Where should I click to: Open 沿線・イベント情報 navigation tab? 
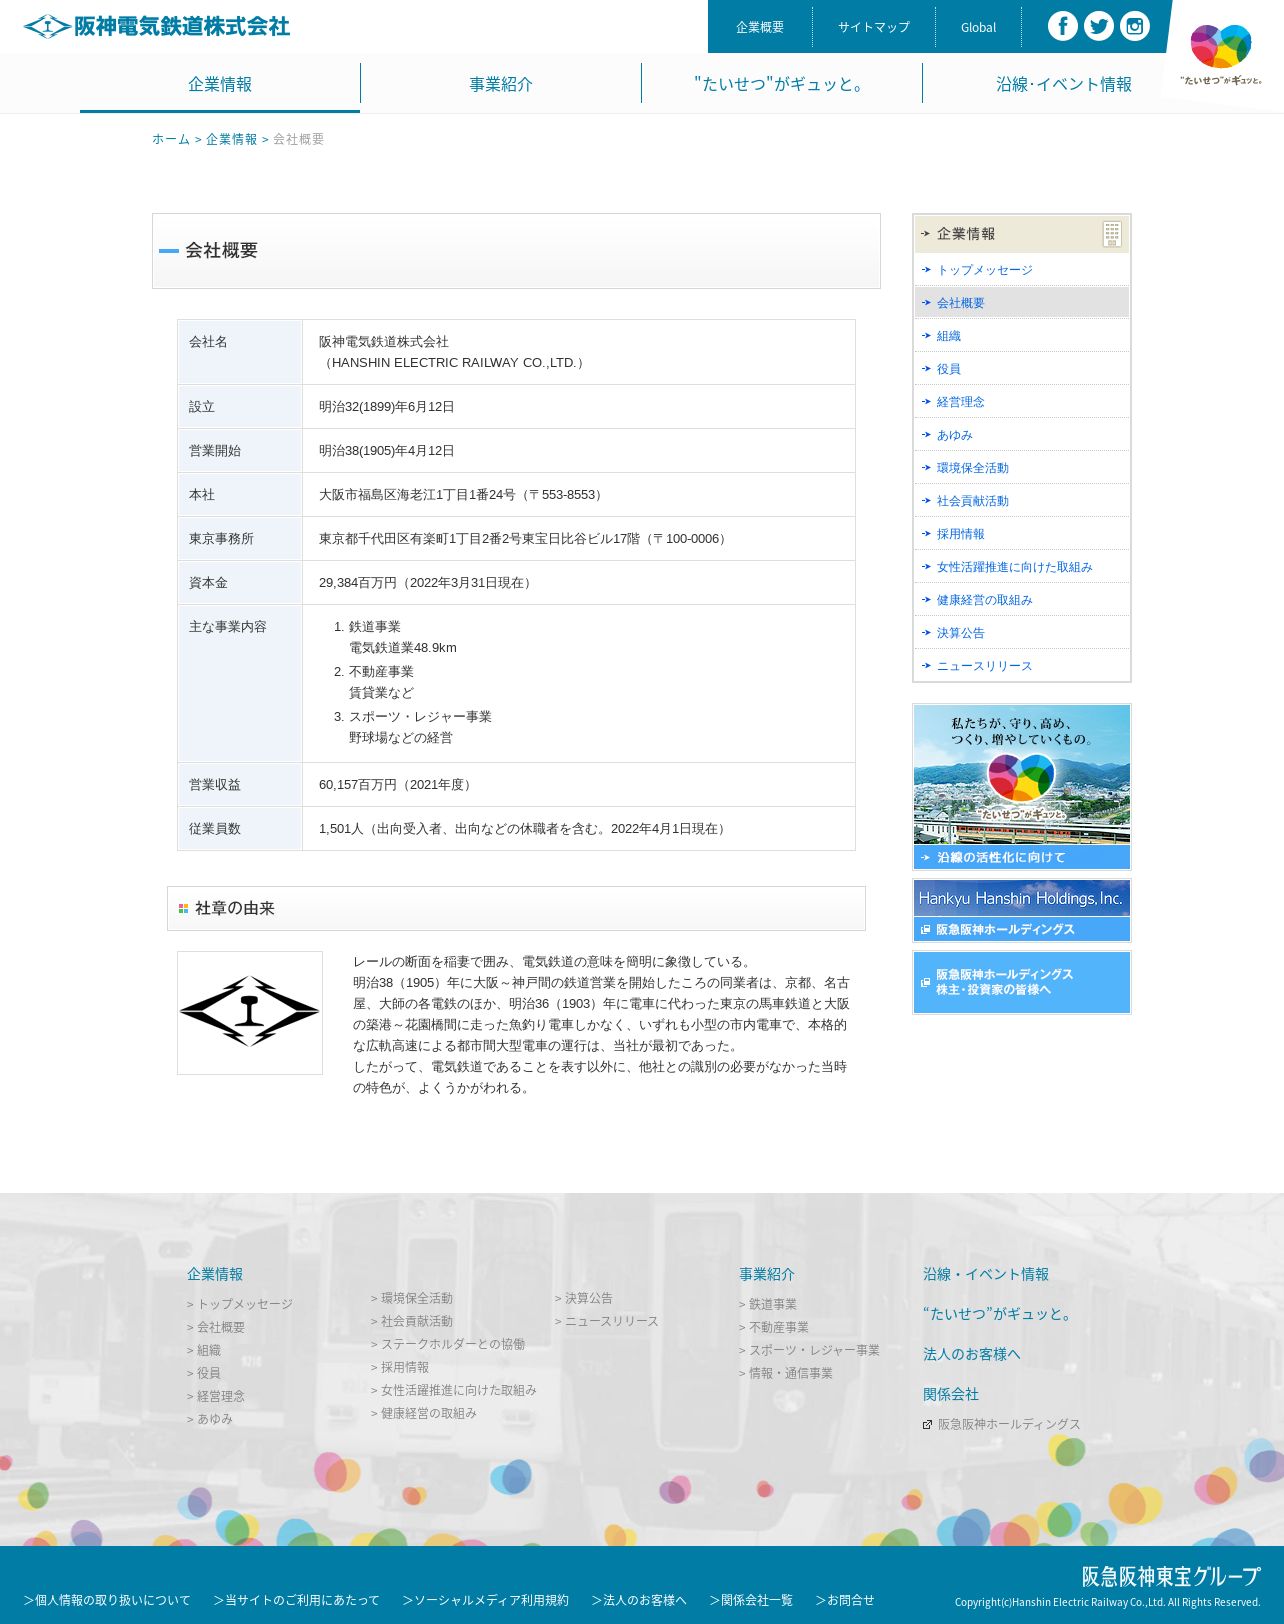(x=1063, y=84)
